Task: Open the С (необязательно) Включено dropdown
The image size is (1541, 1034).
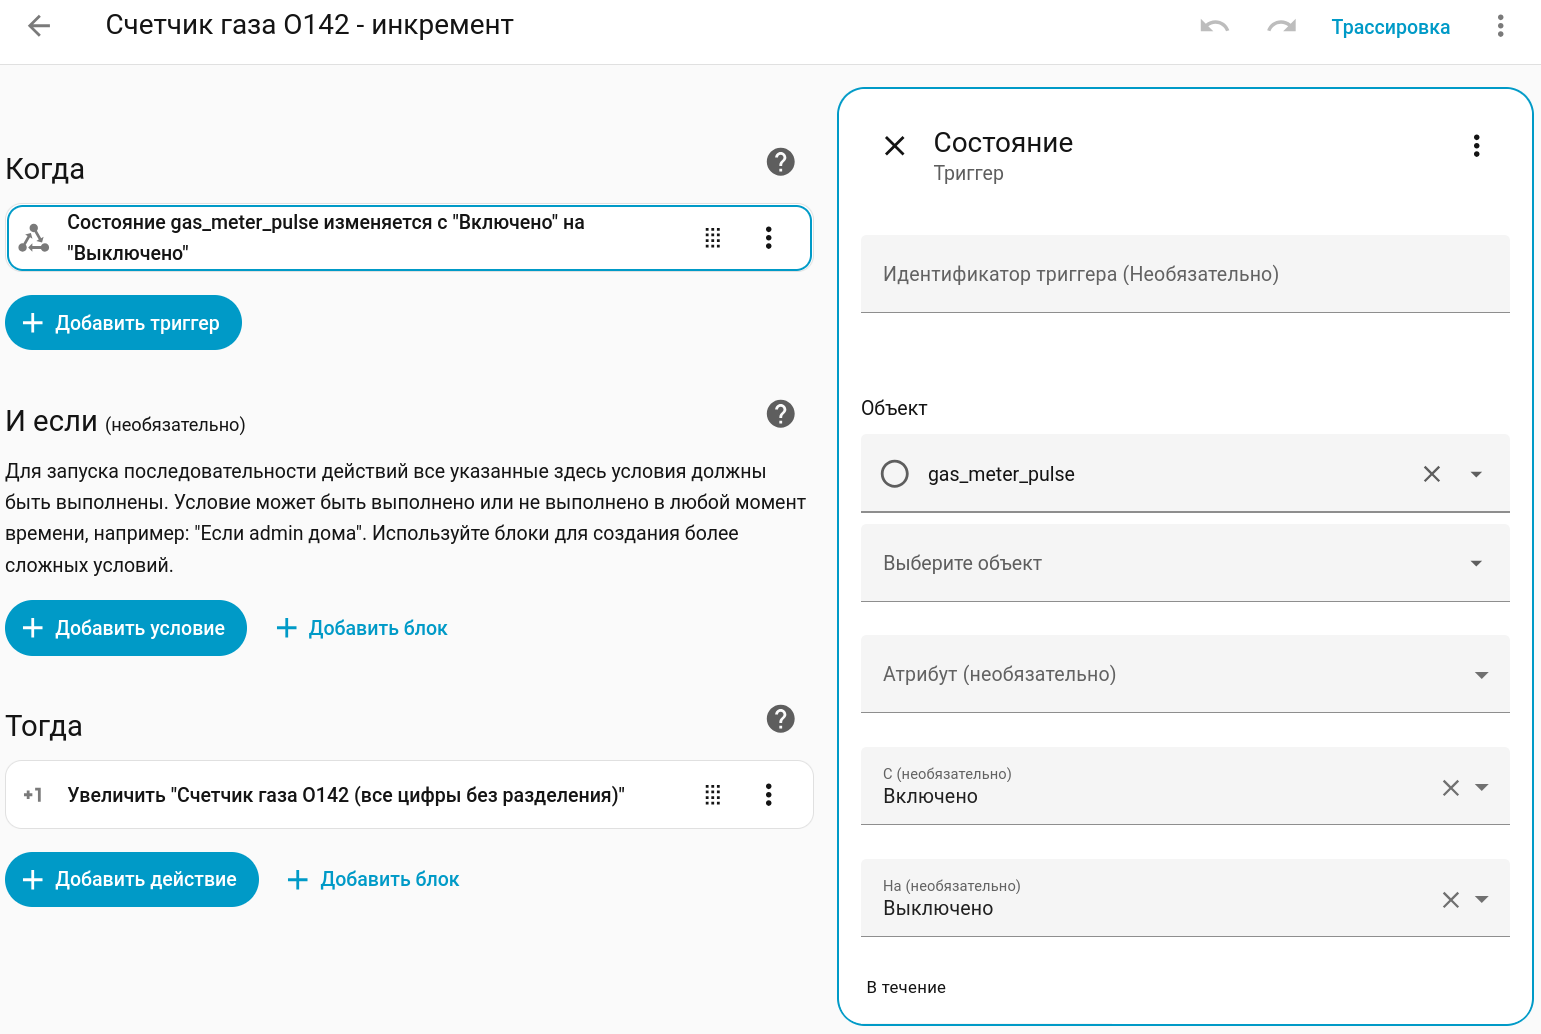Action: tap(1482, 788)
